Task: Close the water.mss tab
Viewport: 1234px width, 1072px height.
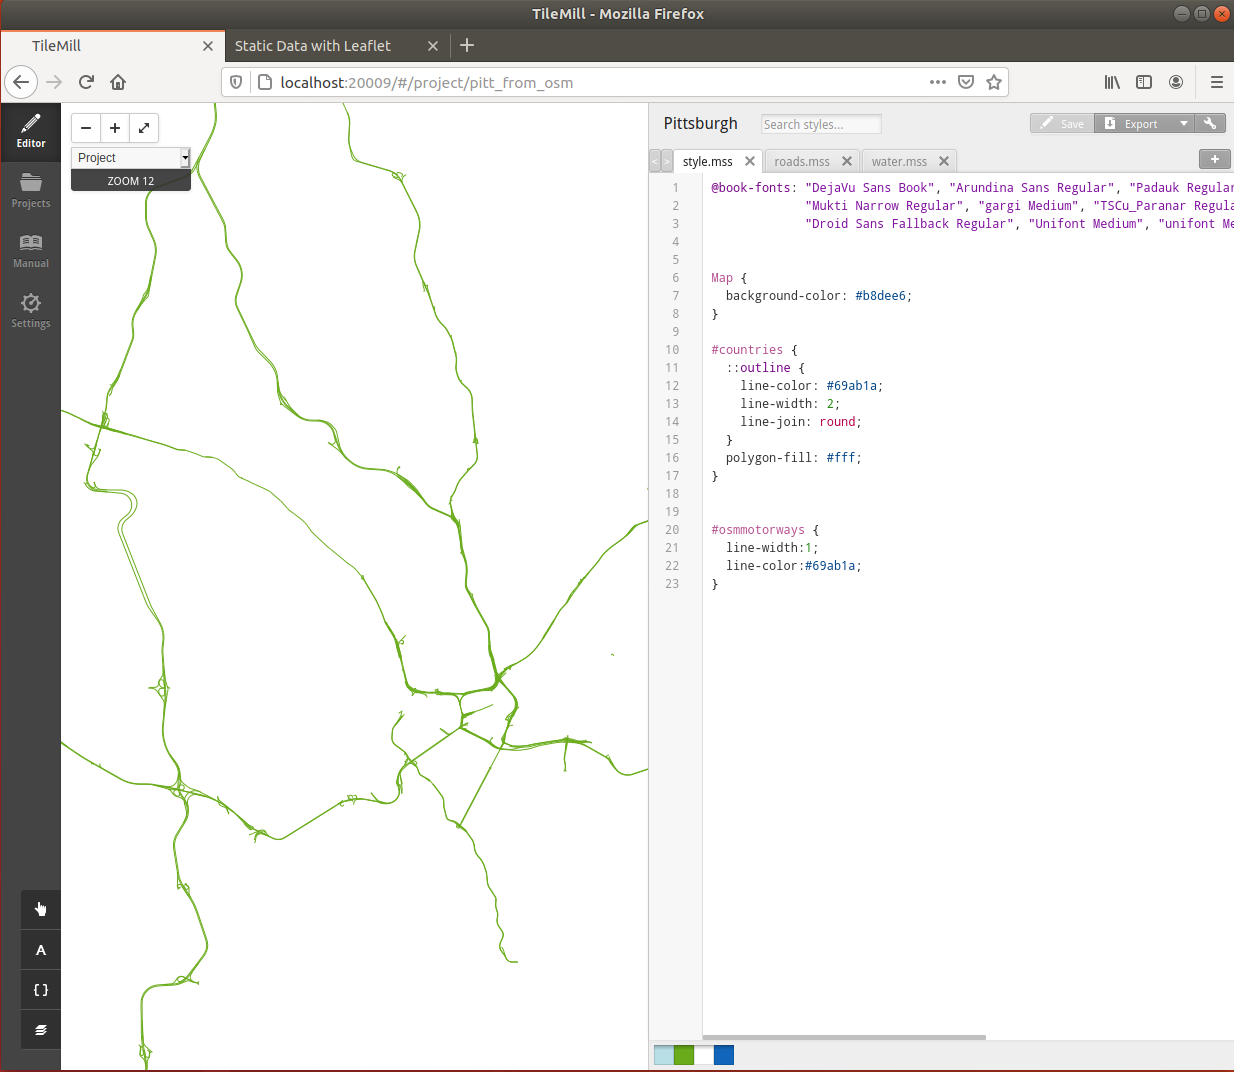Action: coord(944,161)
